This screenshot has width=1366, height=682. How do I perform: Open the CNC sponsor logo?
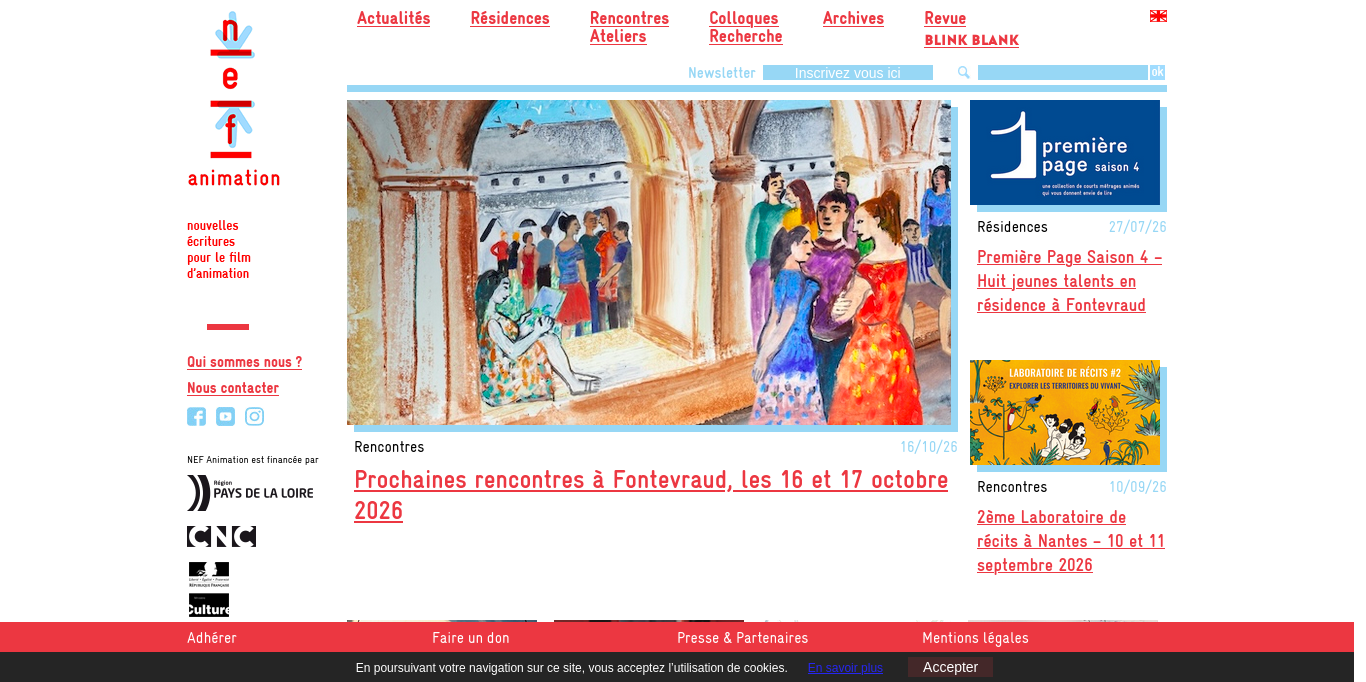(x=221, y=537)
